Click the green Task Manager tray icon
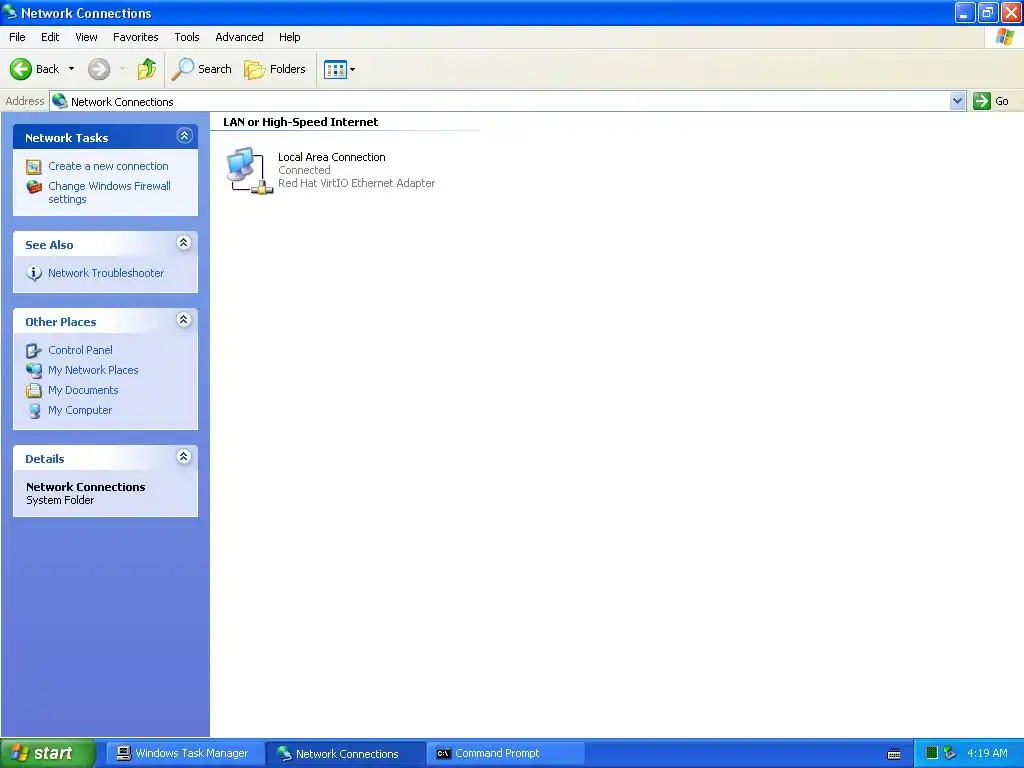Screen dimensions: 1024x768 [x=932, y=753]
